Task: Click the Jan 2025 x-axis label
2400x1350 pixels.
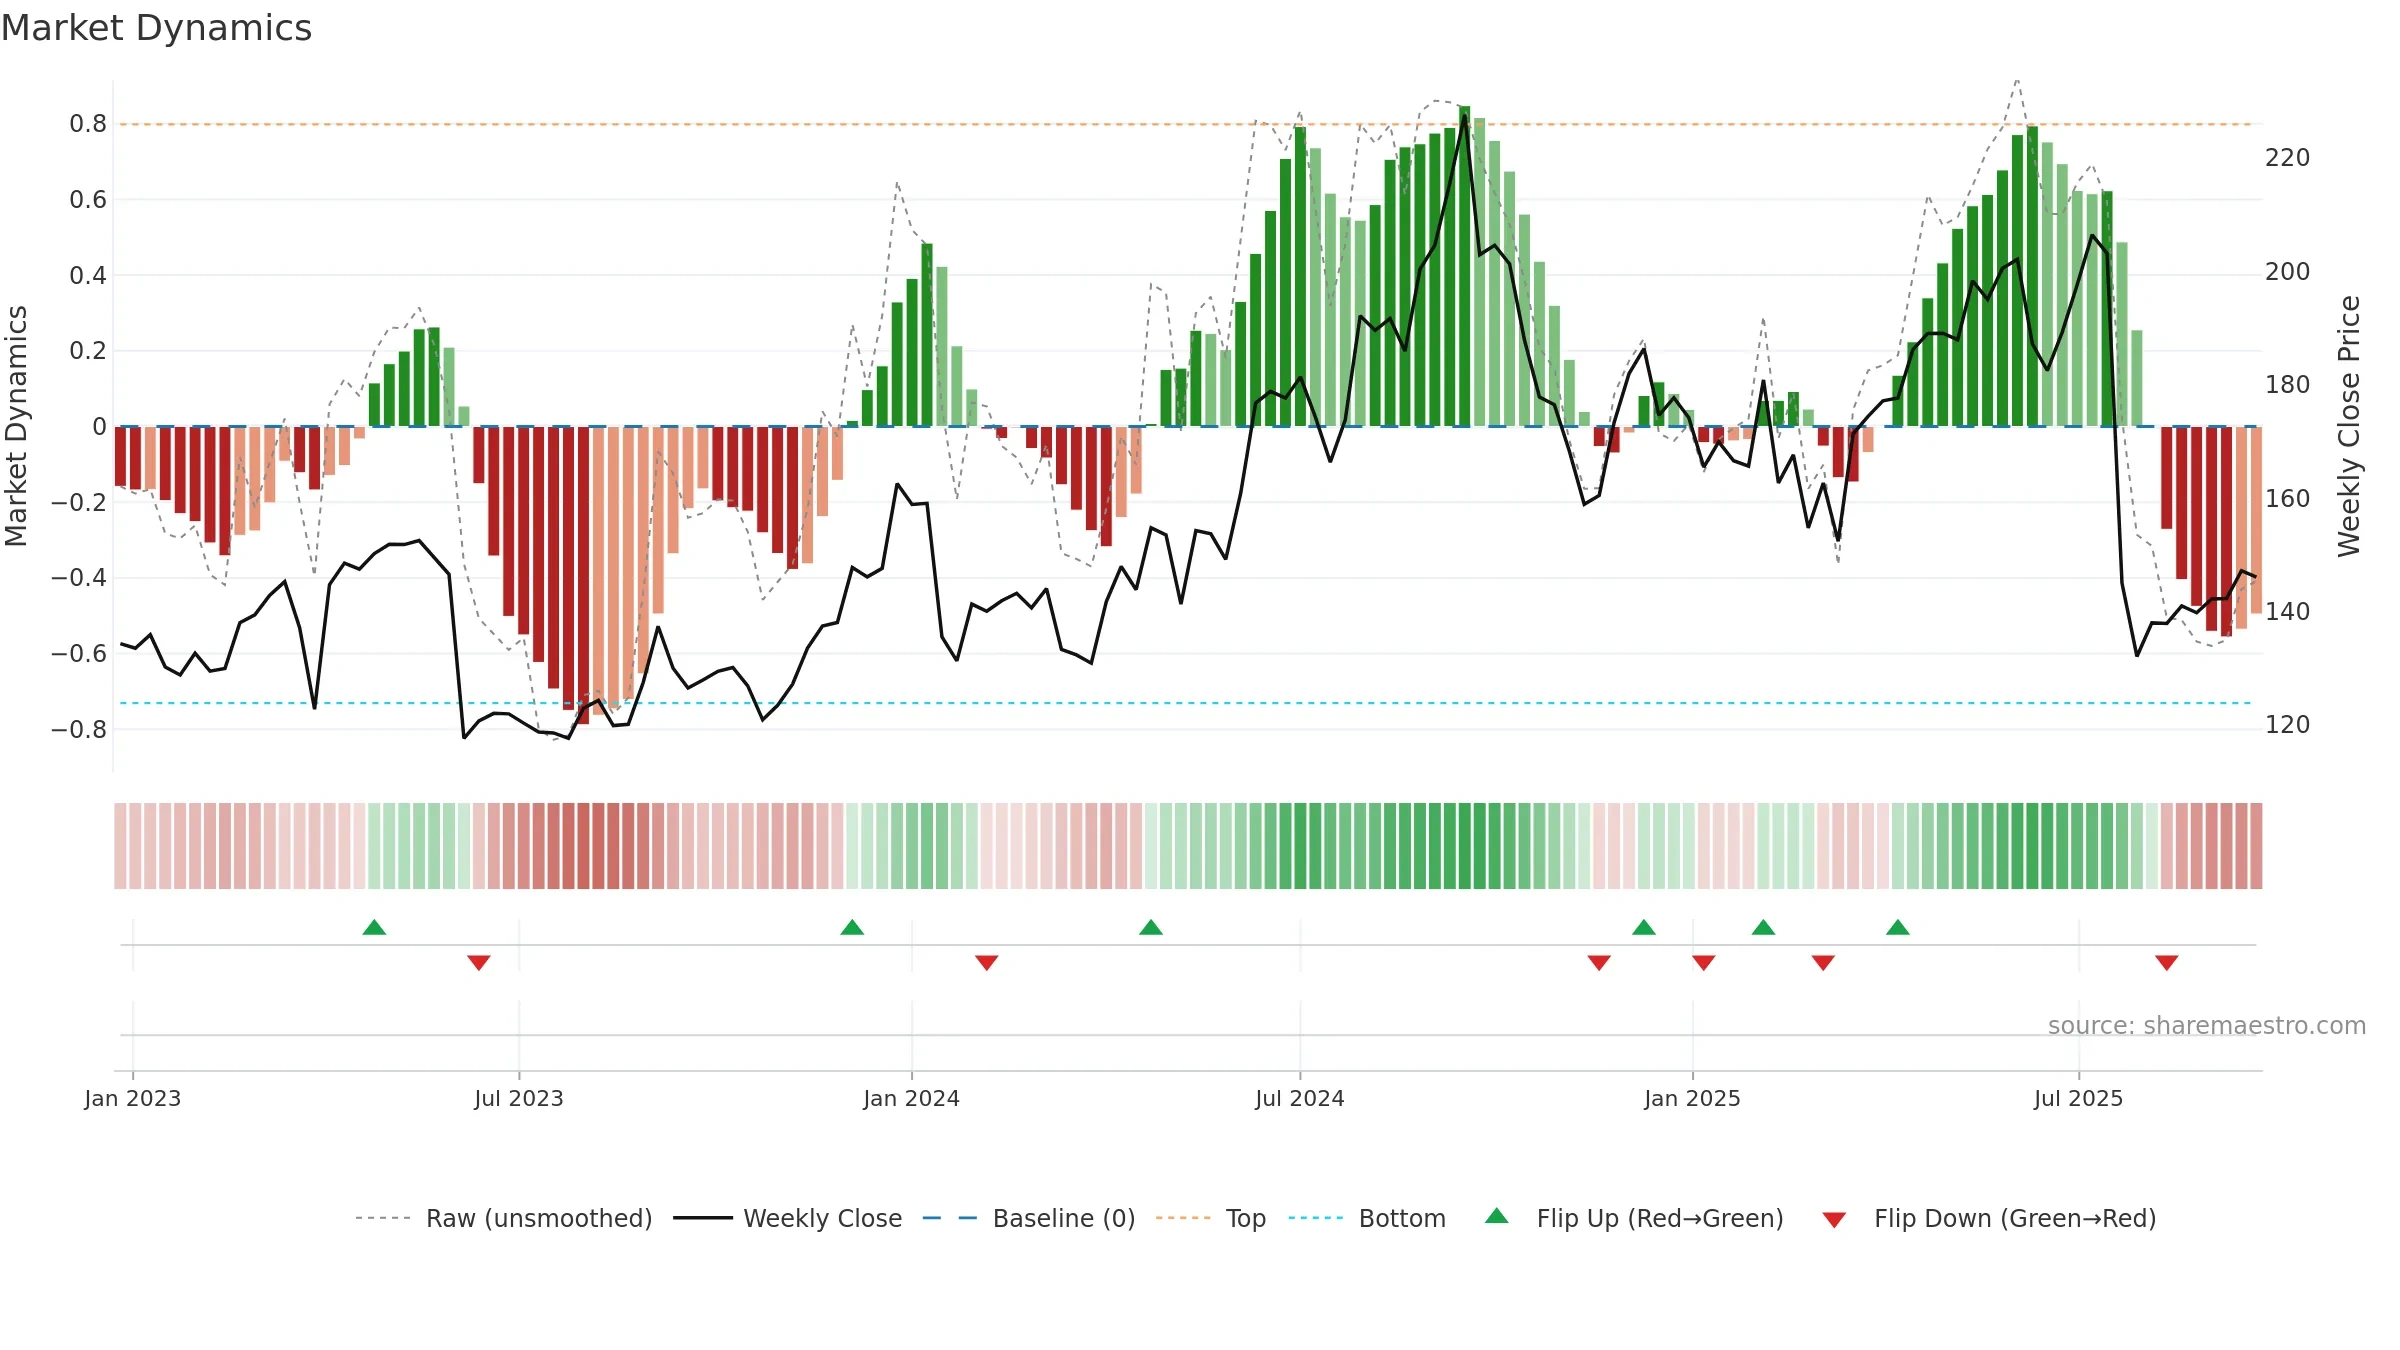Action: (x=1693, y=1098)
